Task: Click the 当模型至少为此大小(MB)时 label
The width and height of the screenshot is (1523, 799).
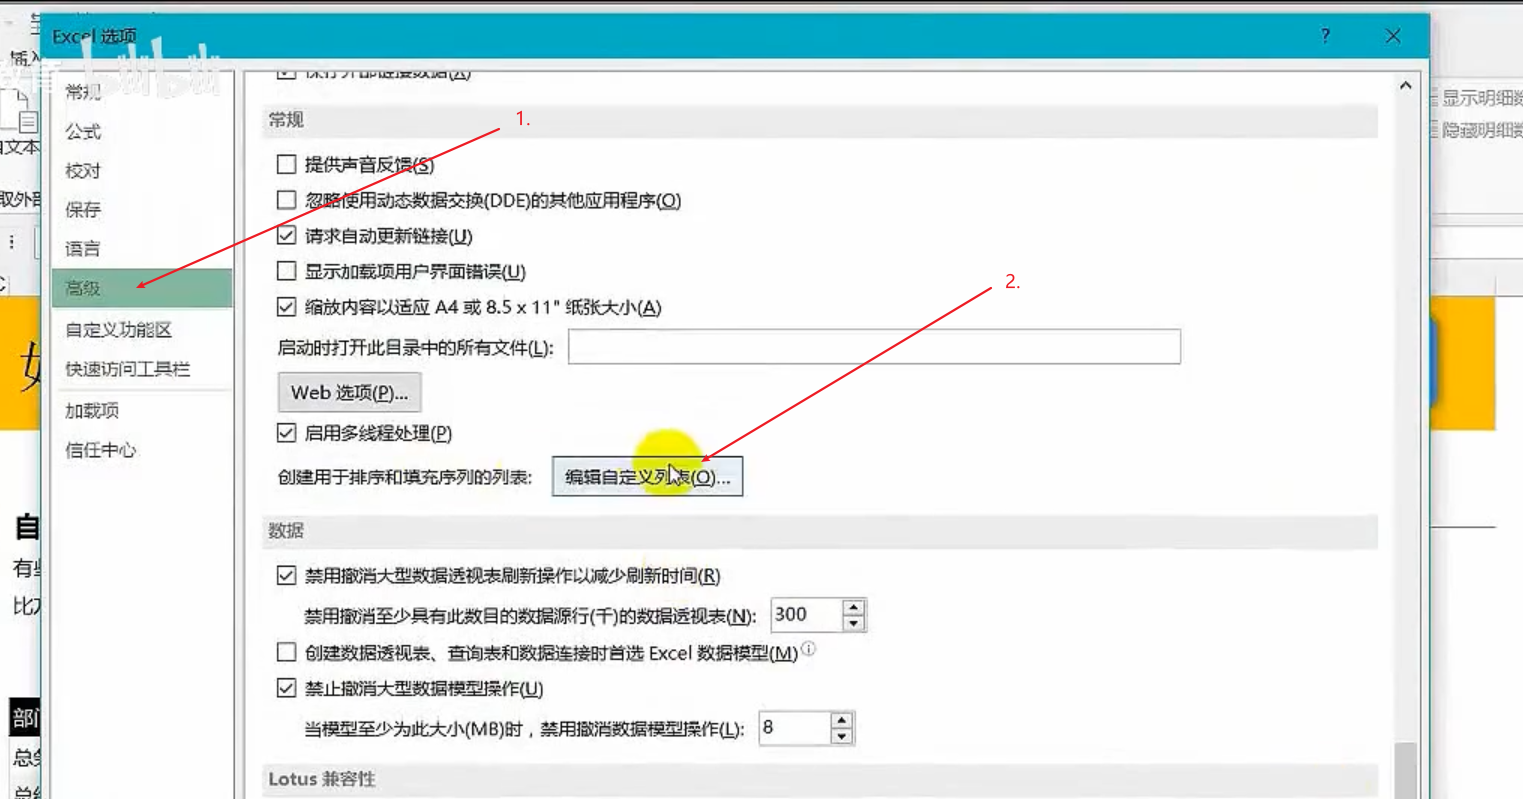Action: [524, 729]
